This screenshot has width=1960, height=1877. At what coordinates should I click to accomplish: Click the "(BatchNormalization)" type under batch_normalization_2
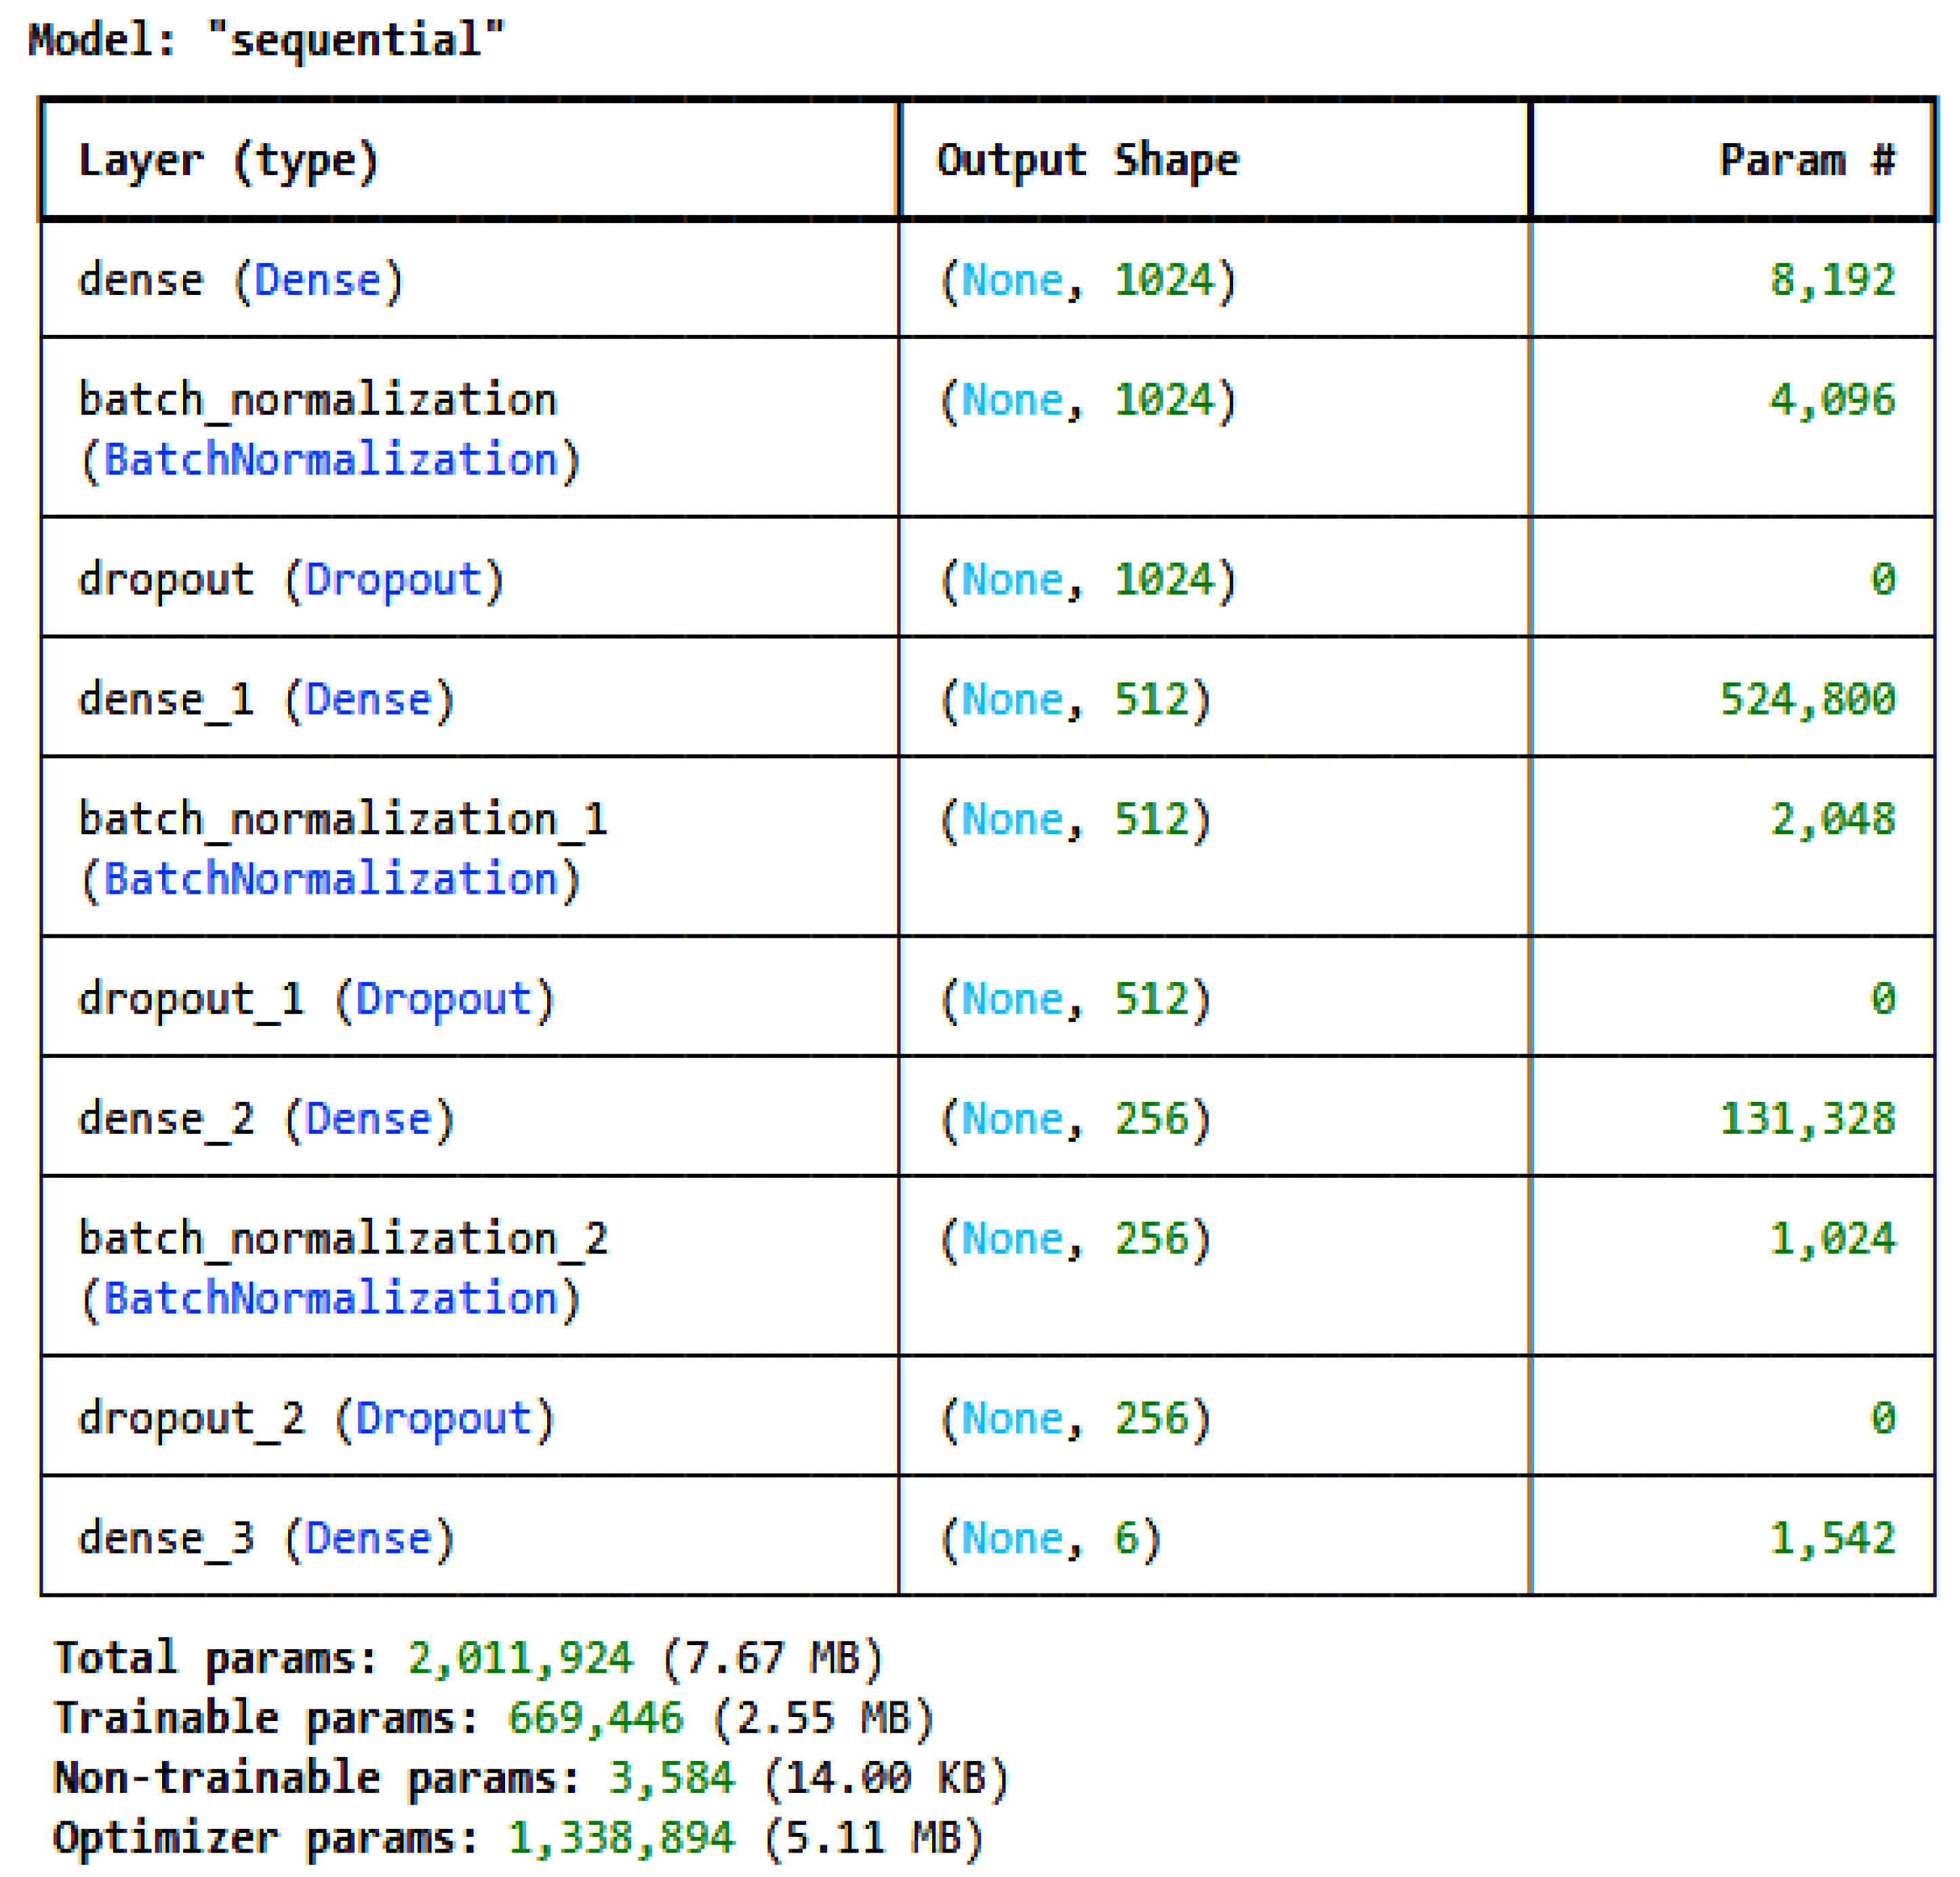point(330,1299)
